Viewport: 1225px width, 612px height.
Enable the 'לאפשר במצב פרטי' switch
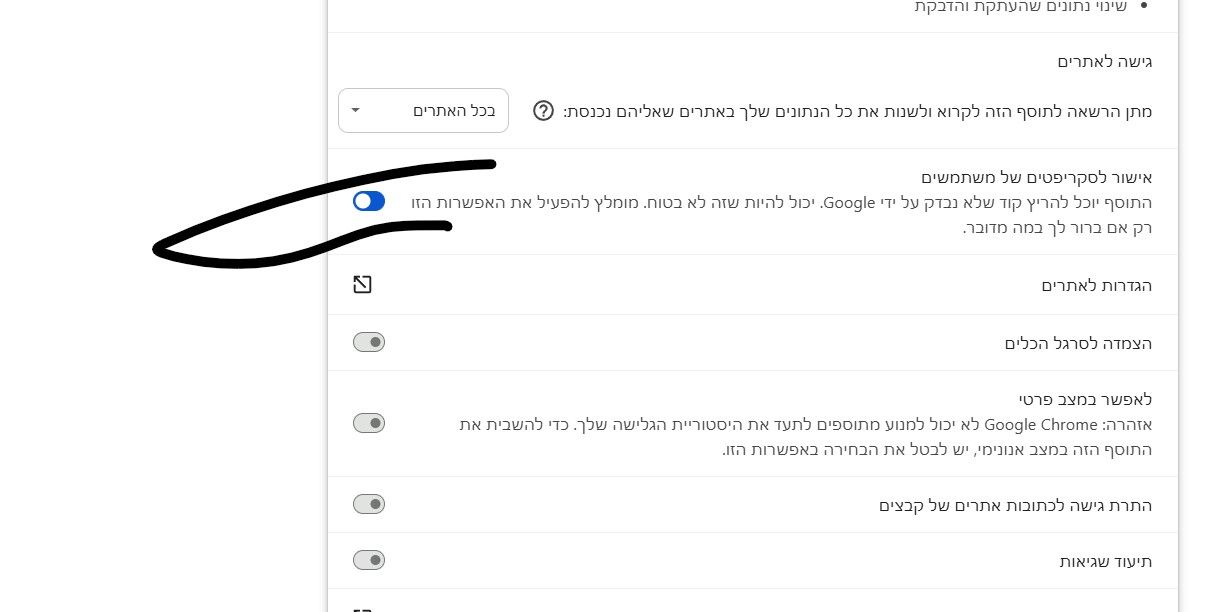pos(369,423)
